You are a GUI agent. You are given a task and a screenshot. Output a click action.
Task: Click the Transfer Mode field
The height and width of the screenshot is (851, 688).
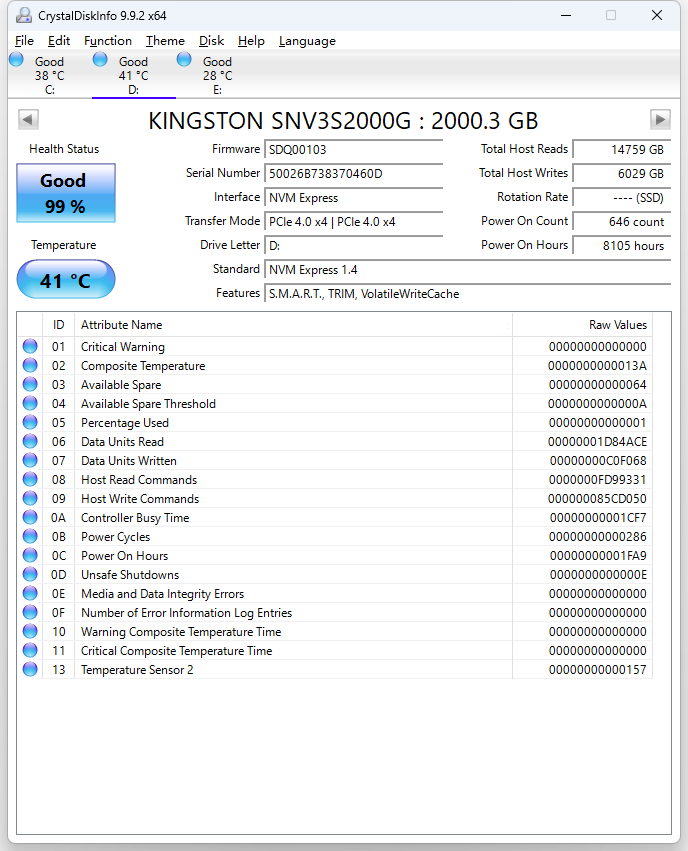click(x=353, y=221)
